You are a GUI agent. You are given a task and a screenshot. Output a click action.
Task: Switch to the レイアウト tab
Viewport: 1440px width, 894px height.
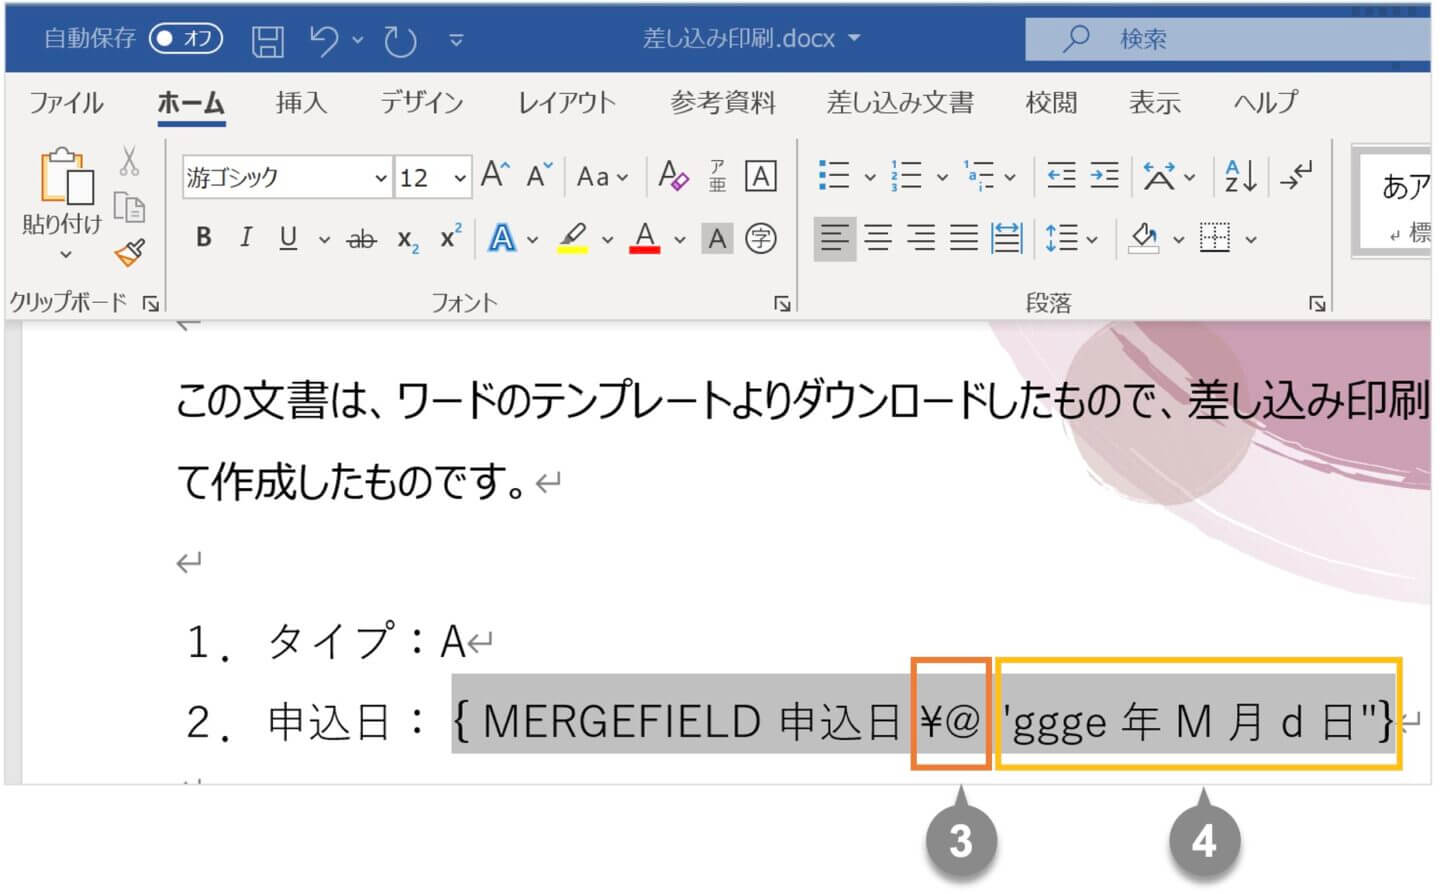[566, 102]
